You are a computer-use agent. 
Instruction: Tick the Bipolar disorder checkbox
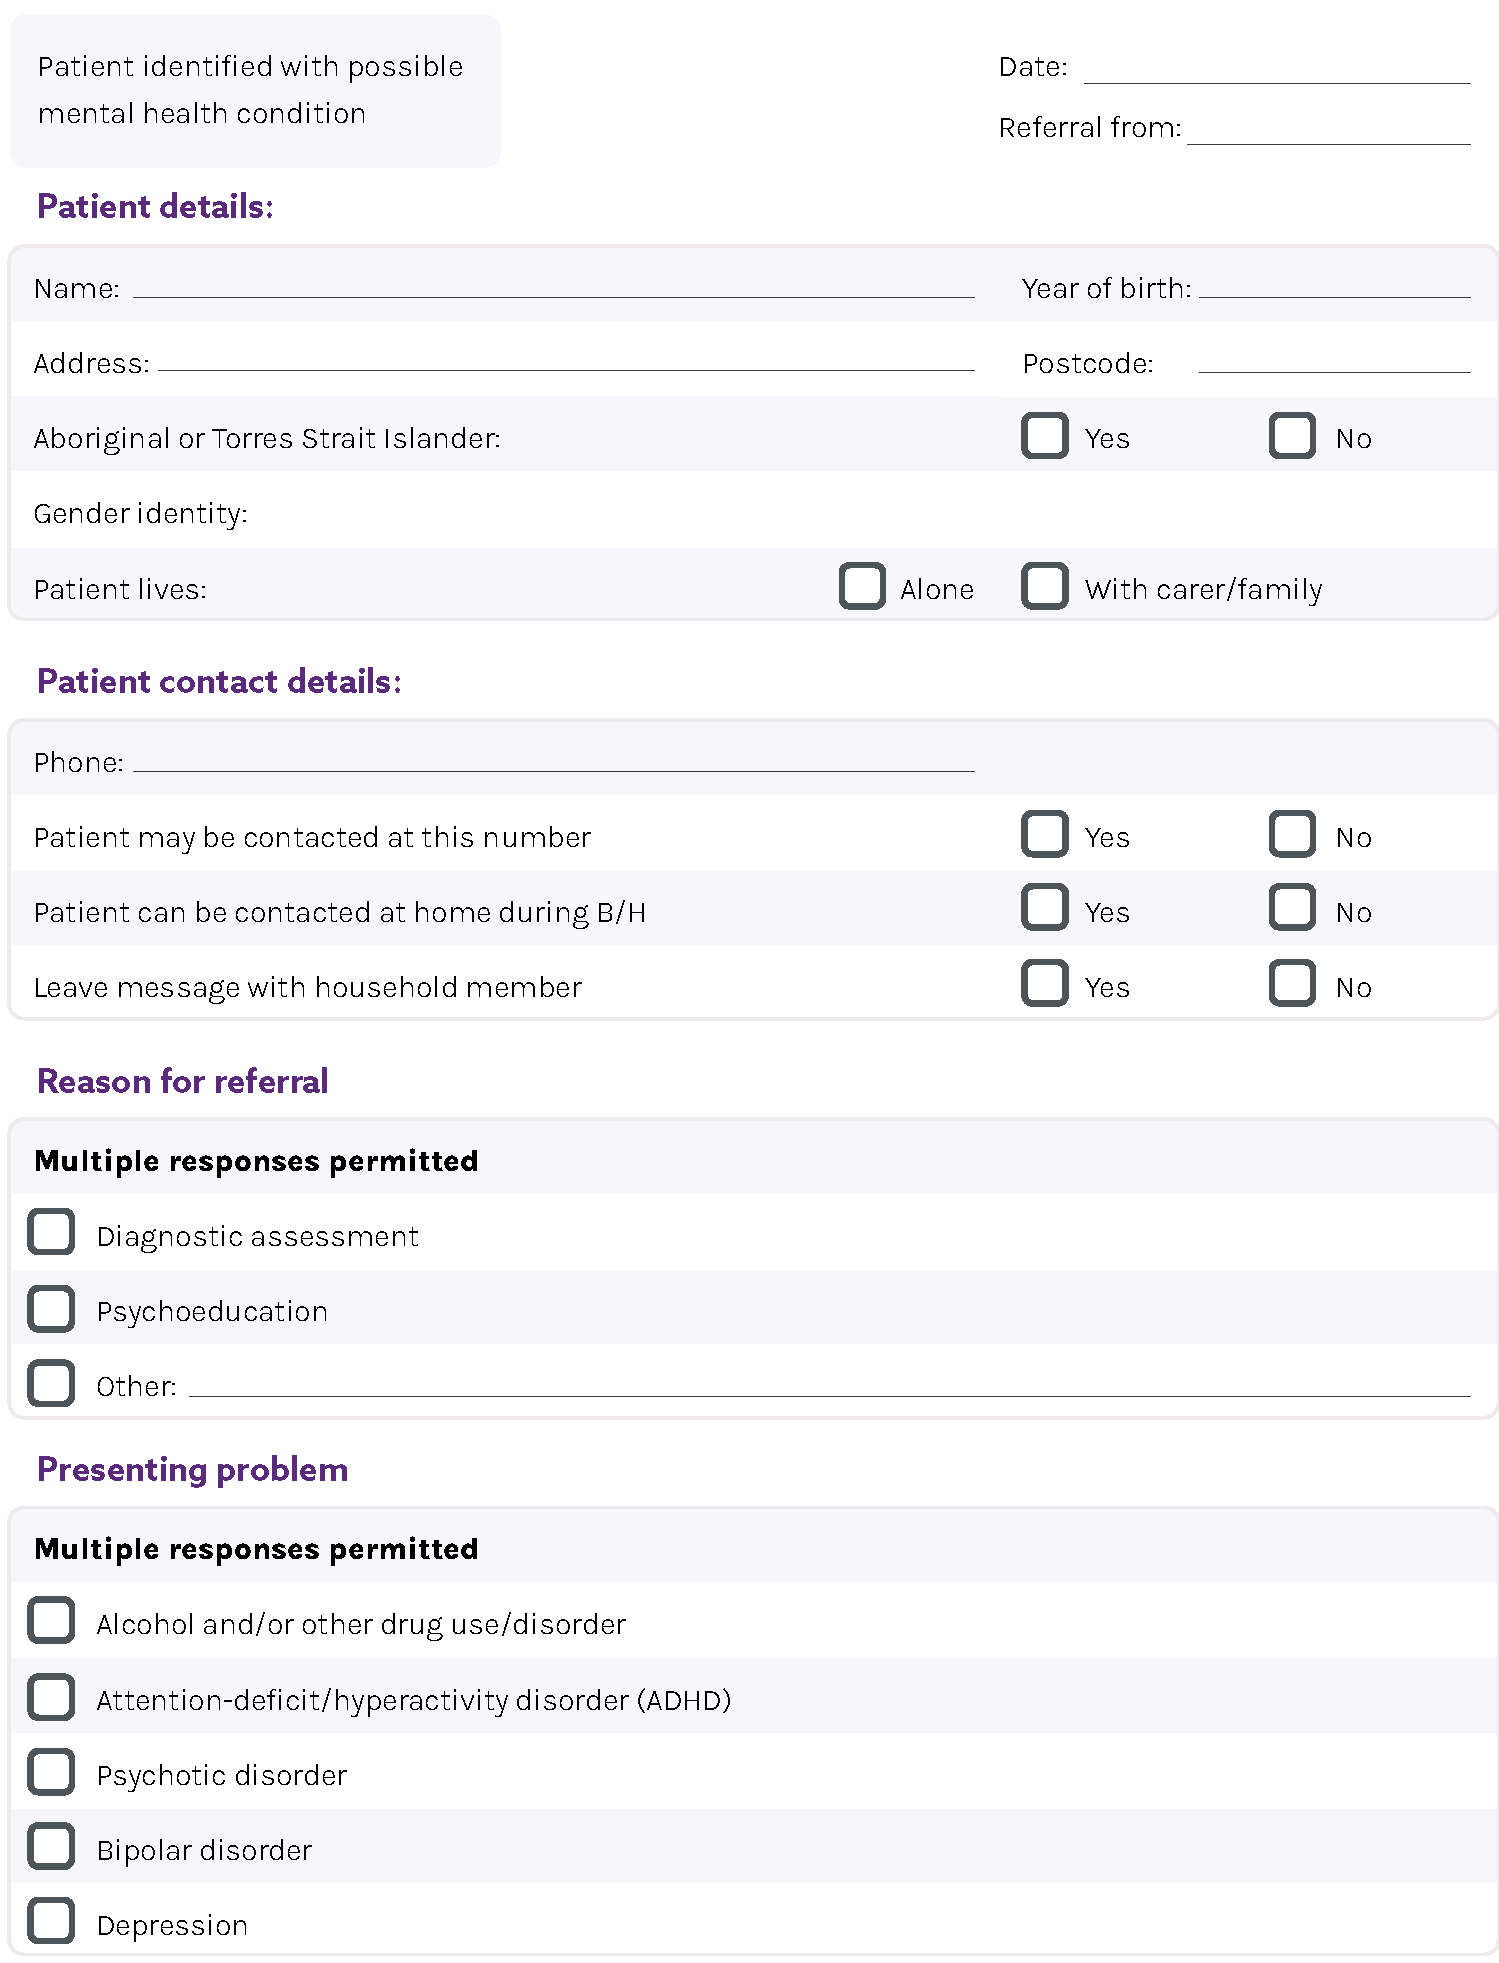[51, 1847]
